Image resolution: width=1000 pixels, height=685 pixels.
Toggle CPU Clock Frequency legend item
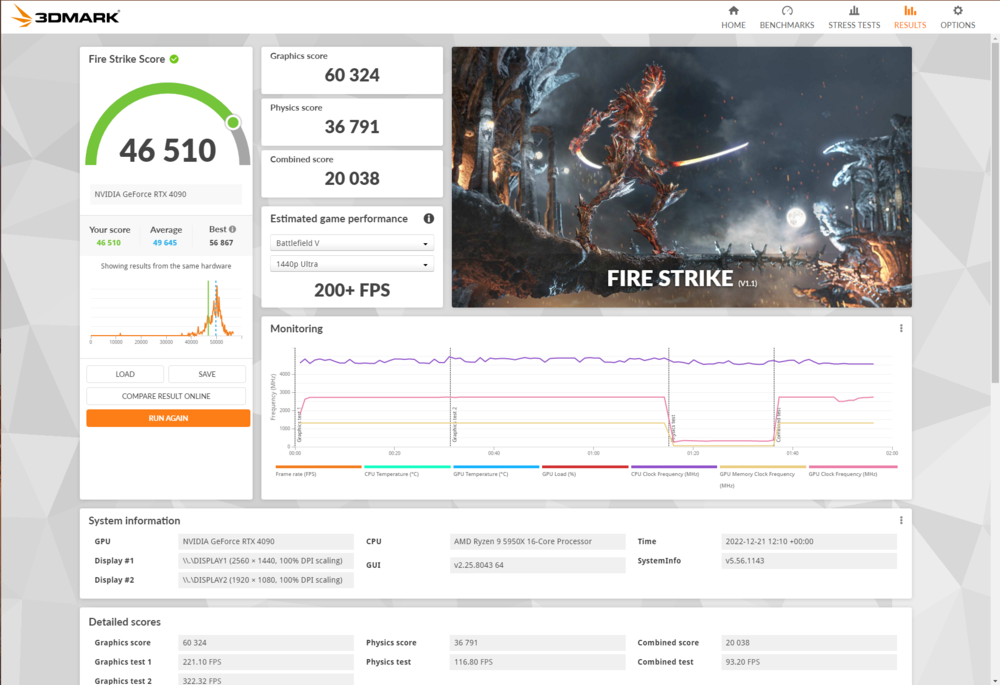coord(673,471)
